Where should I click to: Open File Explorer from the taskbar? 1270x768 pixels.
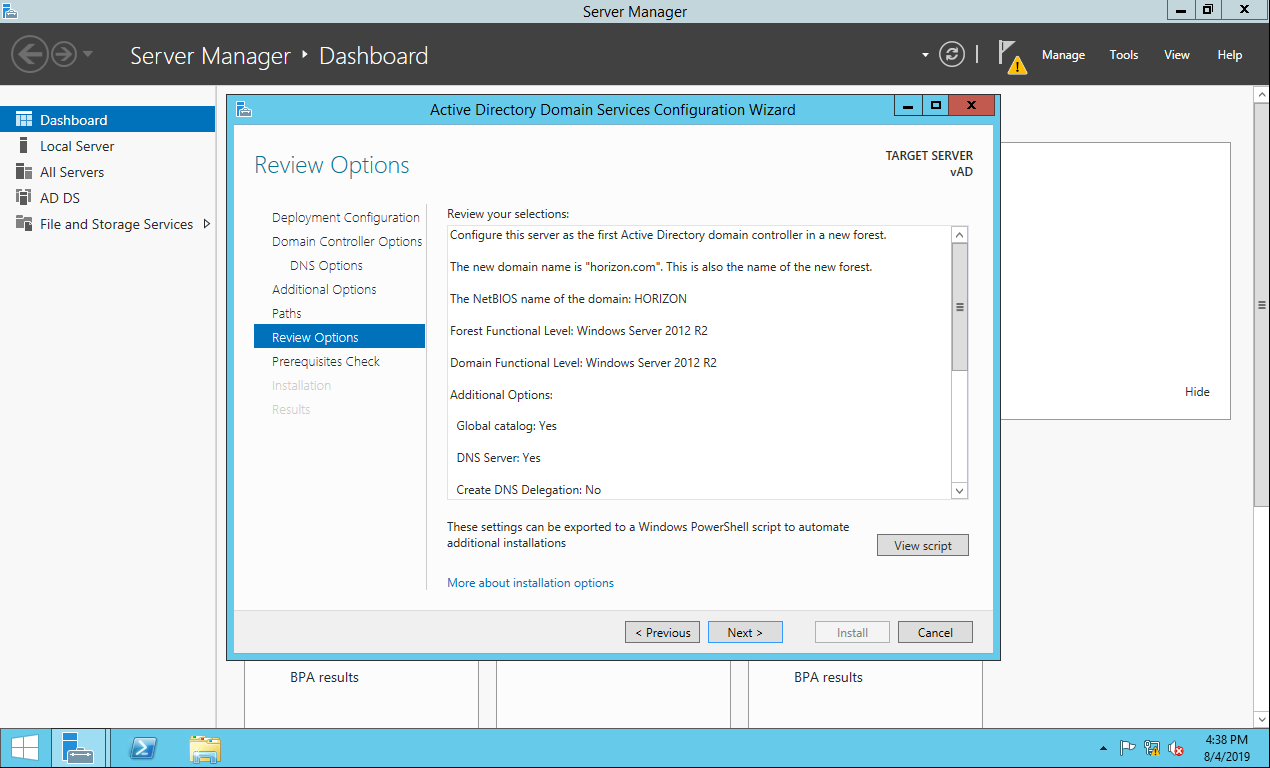(x=205, y=748)
